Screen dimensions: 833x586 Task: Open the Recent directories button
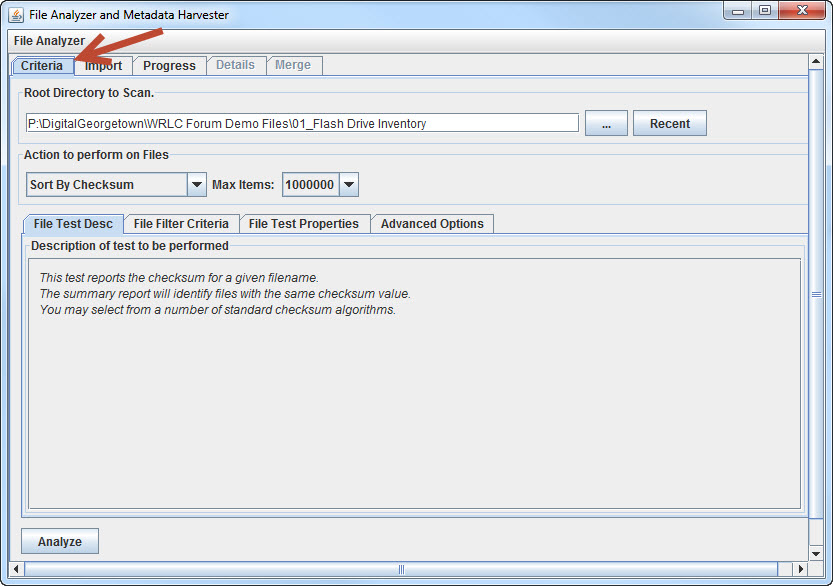click(669, 124)
